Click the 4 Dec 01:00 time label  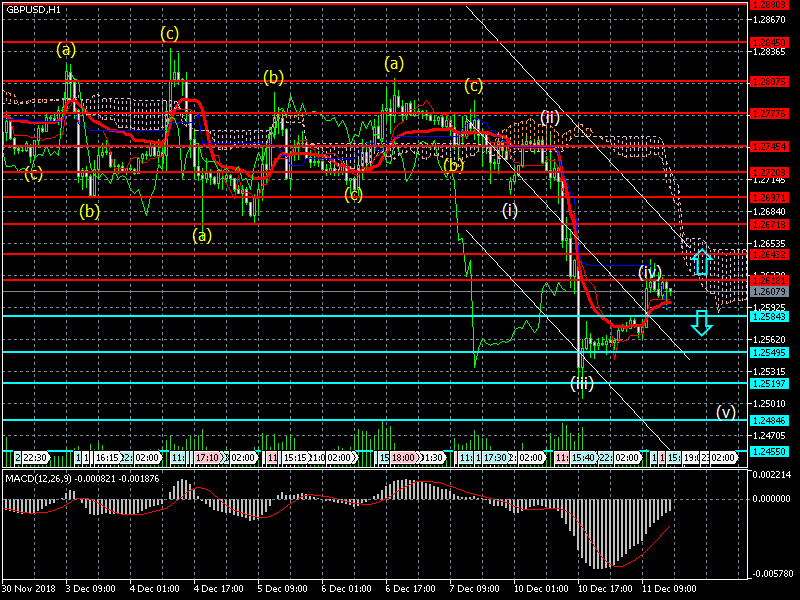coord(155,589)
